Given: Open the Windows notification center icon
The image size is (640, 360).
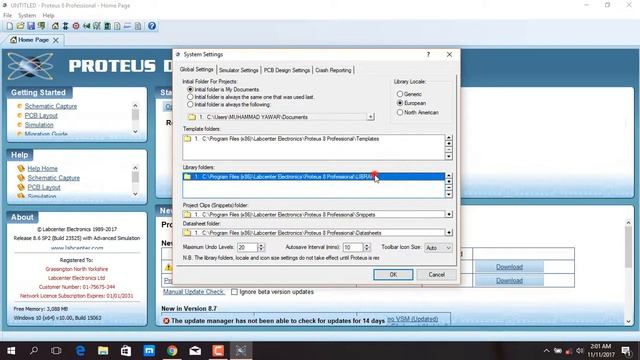Looking at the screenshot, I should click(627, 351).
